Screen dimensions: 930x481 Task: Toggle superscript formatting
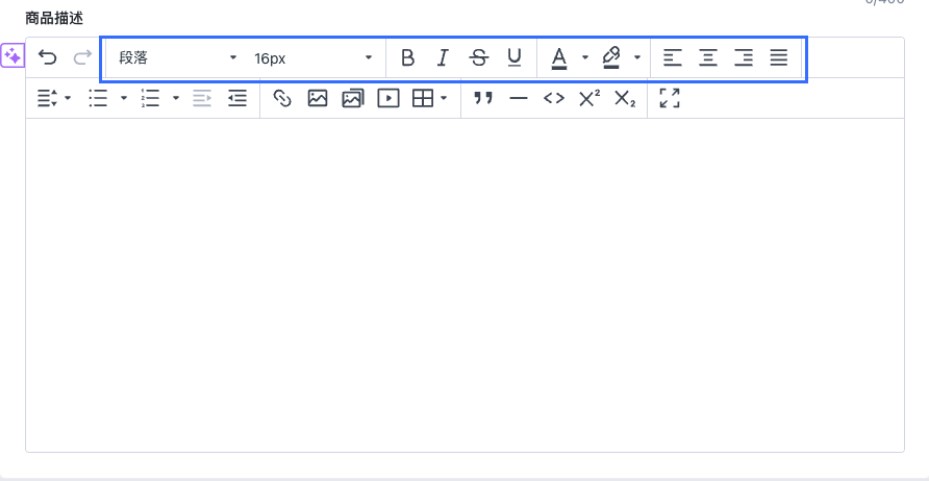(x=590, y=98)
